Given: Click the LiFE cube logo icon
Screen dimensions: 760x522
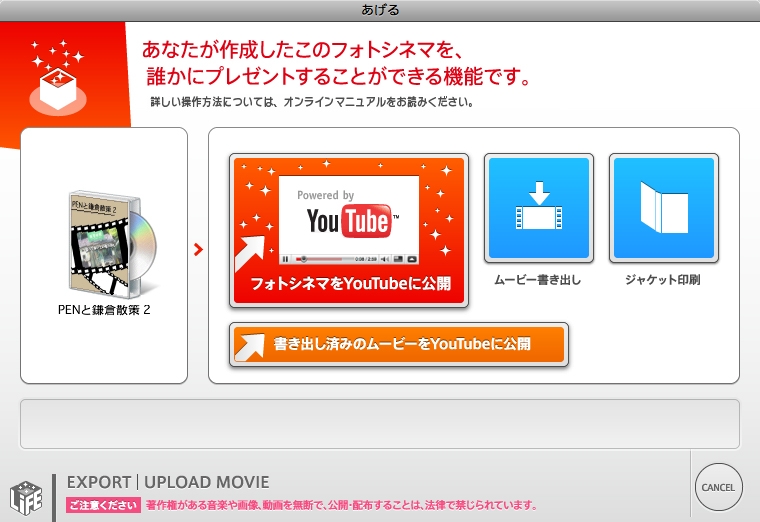Looking at the screenshot, I should pyautogui.click(x=26, y=498).
